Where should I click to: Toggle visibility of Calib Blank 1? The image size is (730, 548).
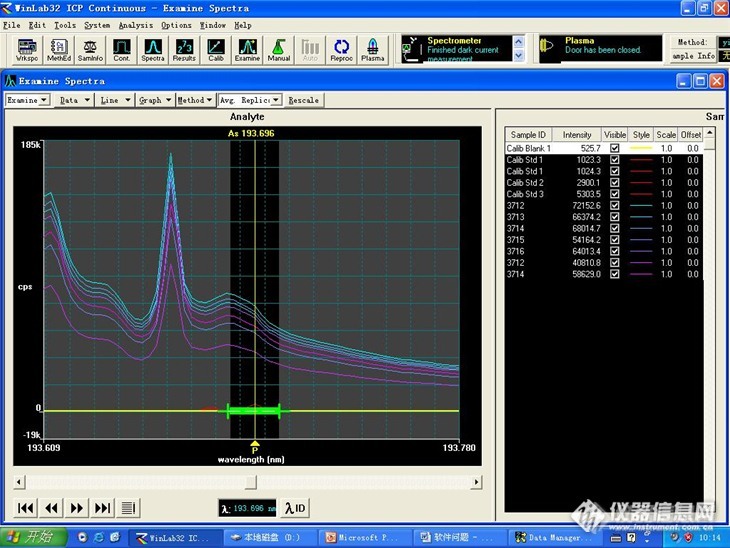click(x=615, y=148)
